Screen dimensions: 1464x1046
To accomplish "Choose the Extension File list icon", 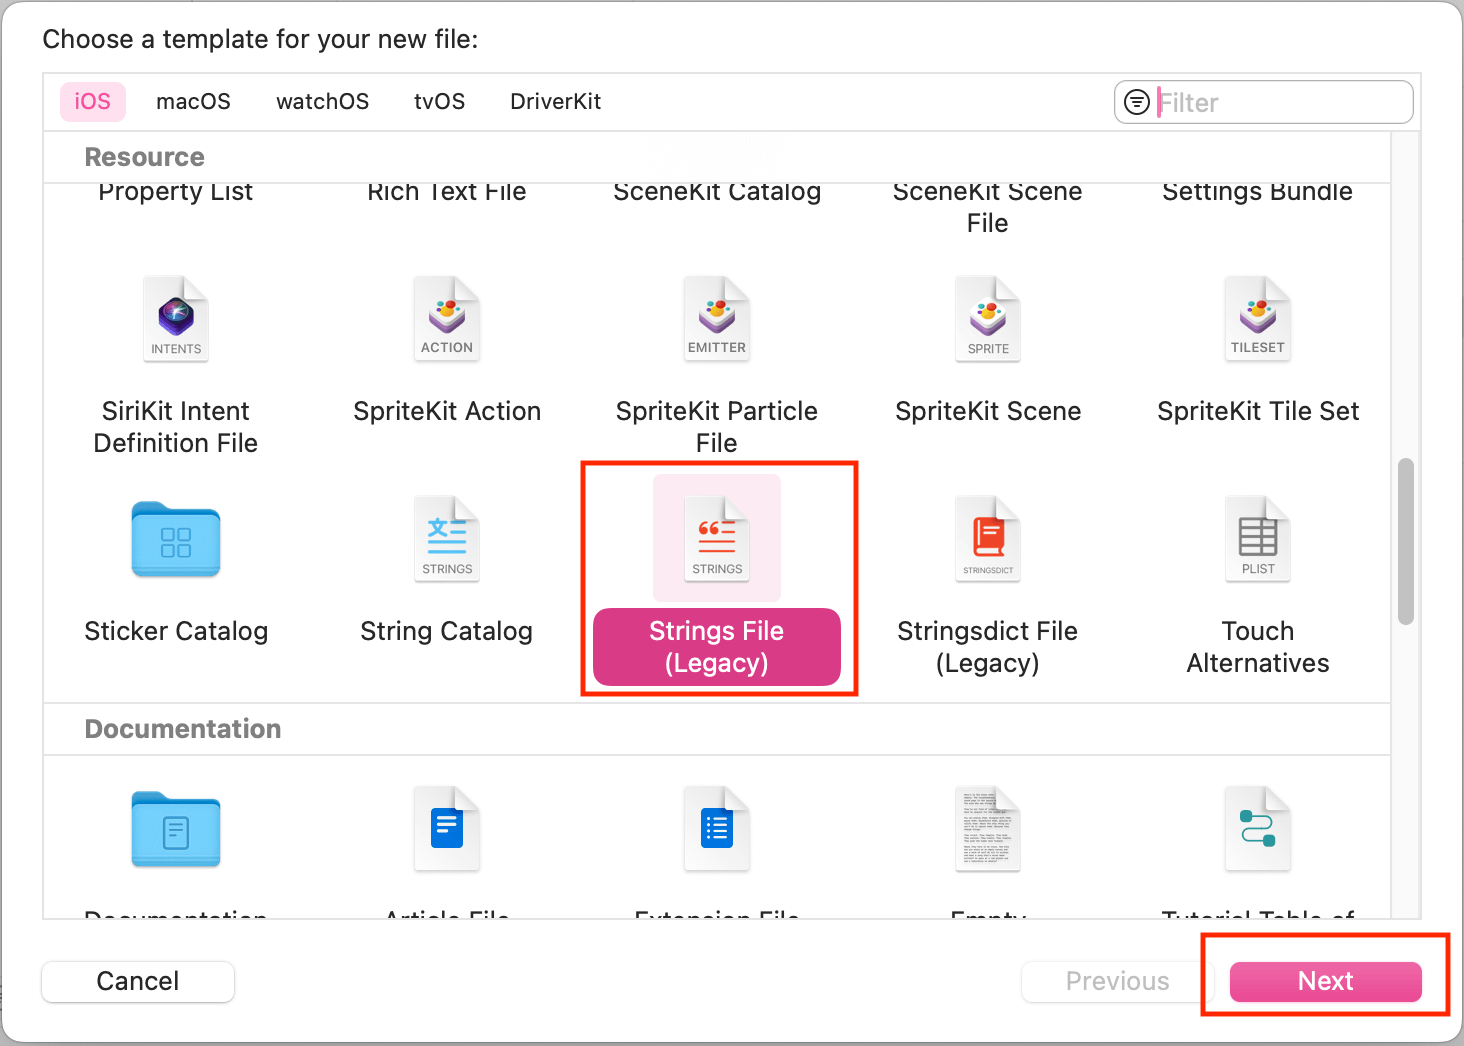I will [x=717, y=828].
